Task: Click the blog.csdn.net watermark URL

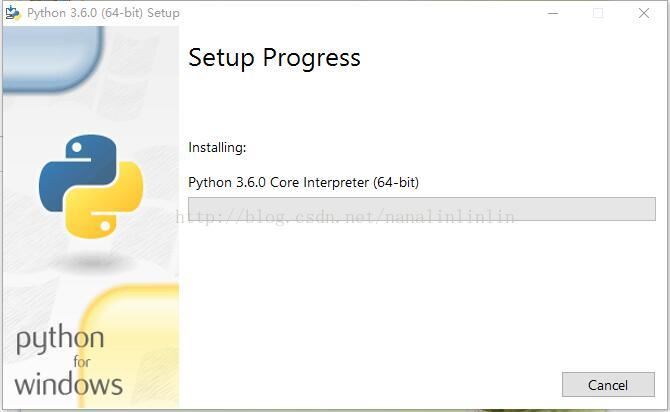Action: coord(345,217)
